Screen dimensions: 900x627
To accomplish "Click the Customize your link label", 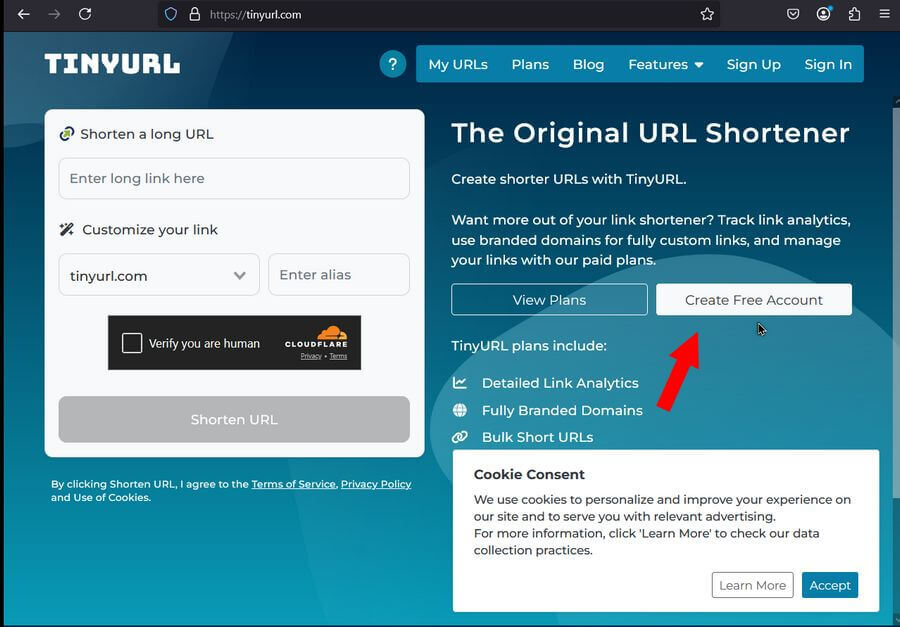I will tap(150, 230).
